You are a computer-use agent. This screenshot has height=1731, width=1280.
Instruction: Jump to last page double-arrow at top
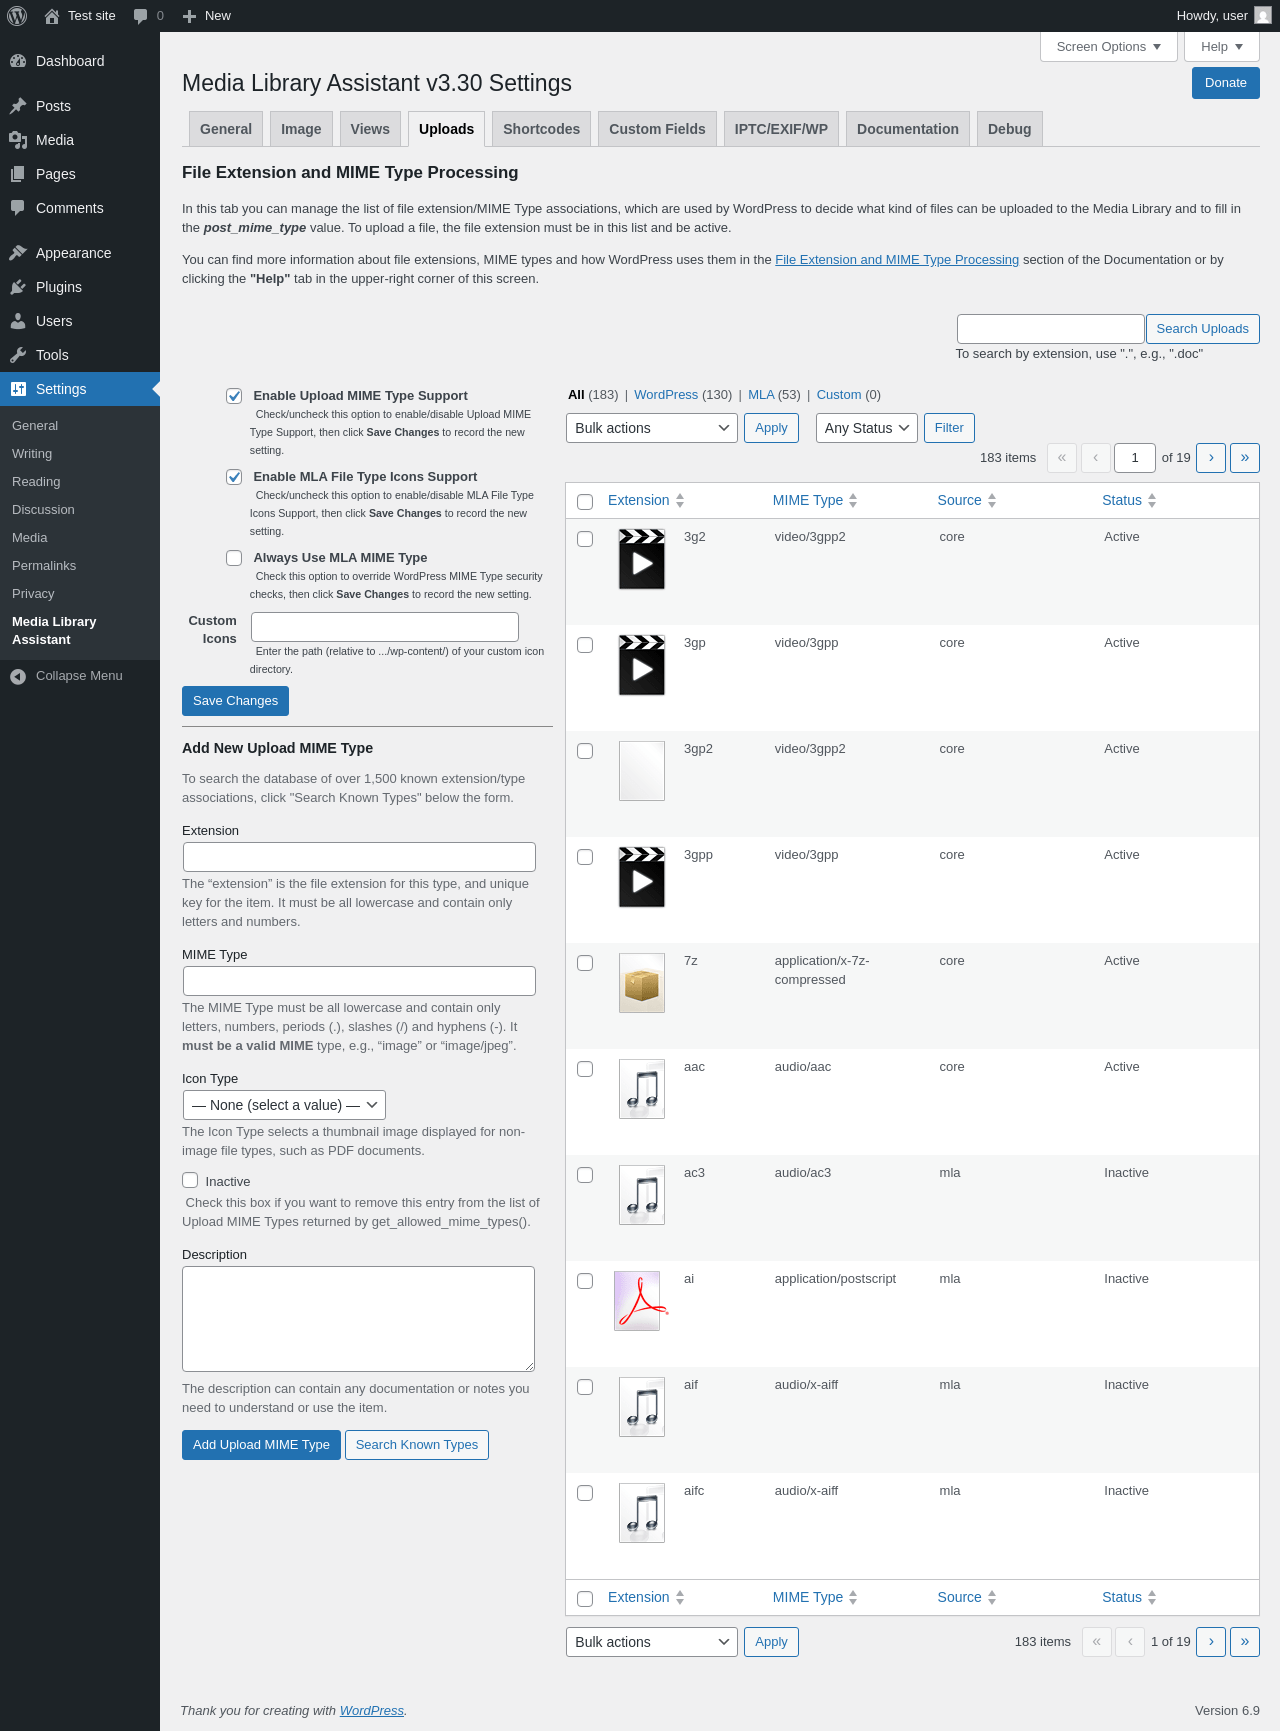tap(1245, 458)
